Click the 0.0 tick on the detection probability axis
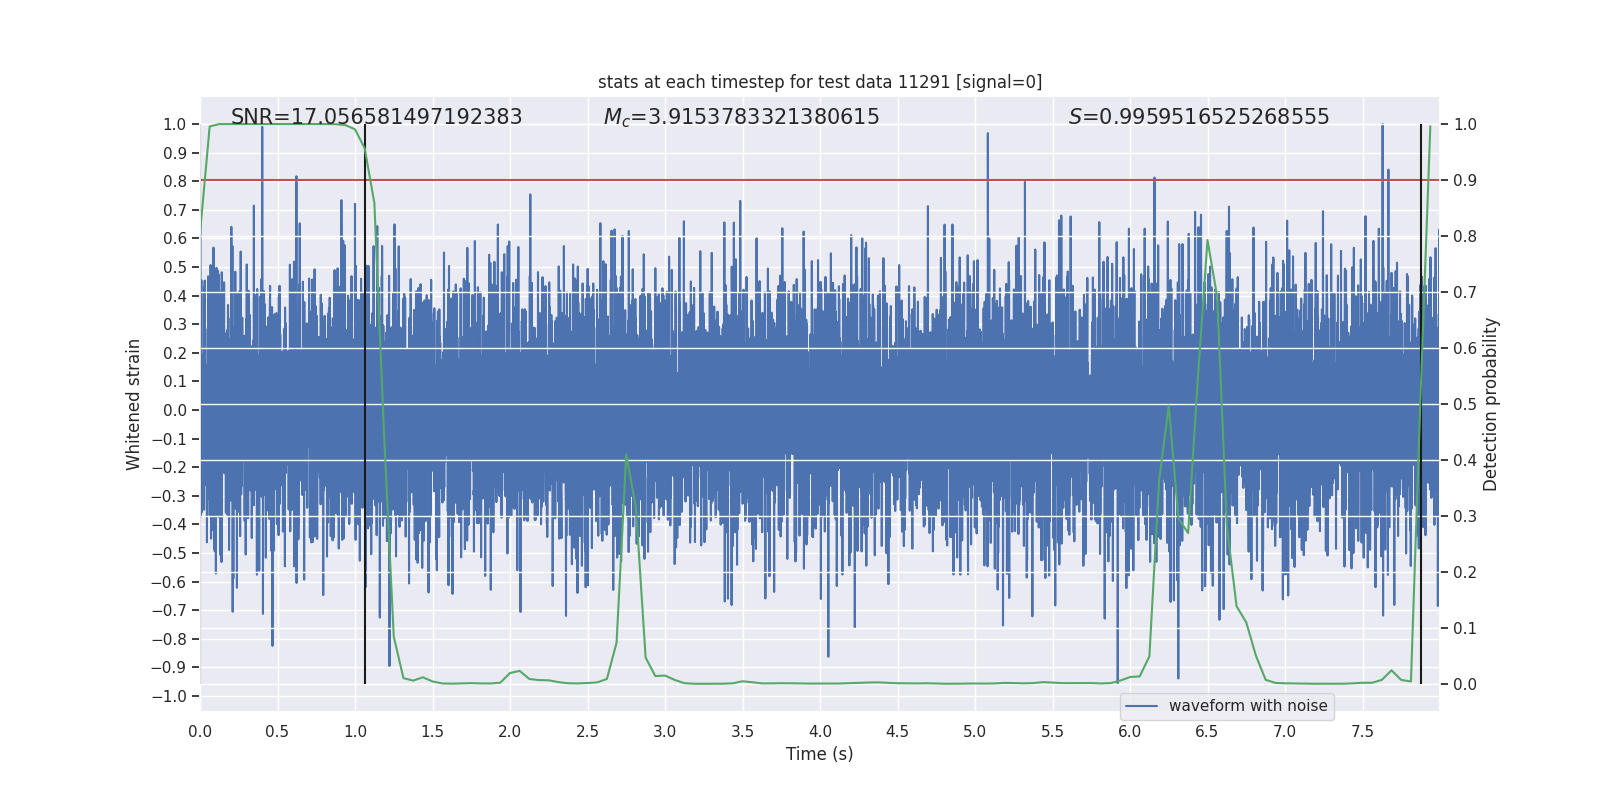 [x=1464, y=685]
